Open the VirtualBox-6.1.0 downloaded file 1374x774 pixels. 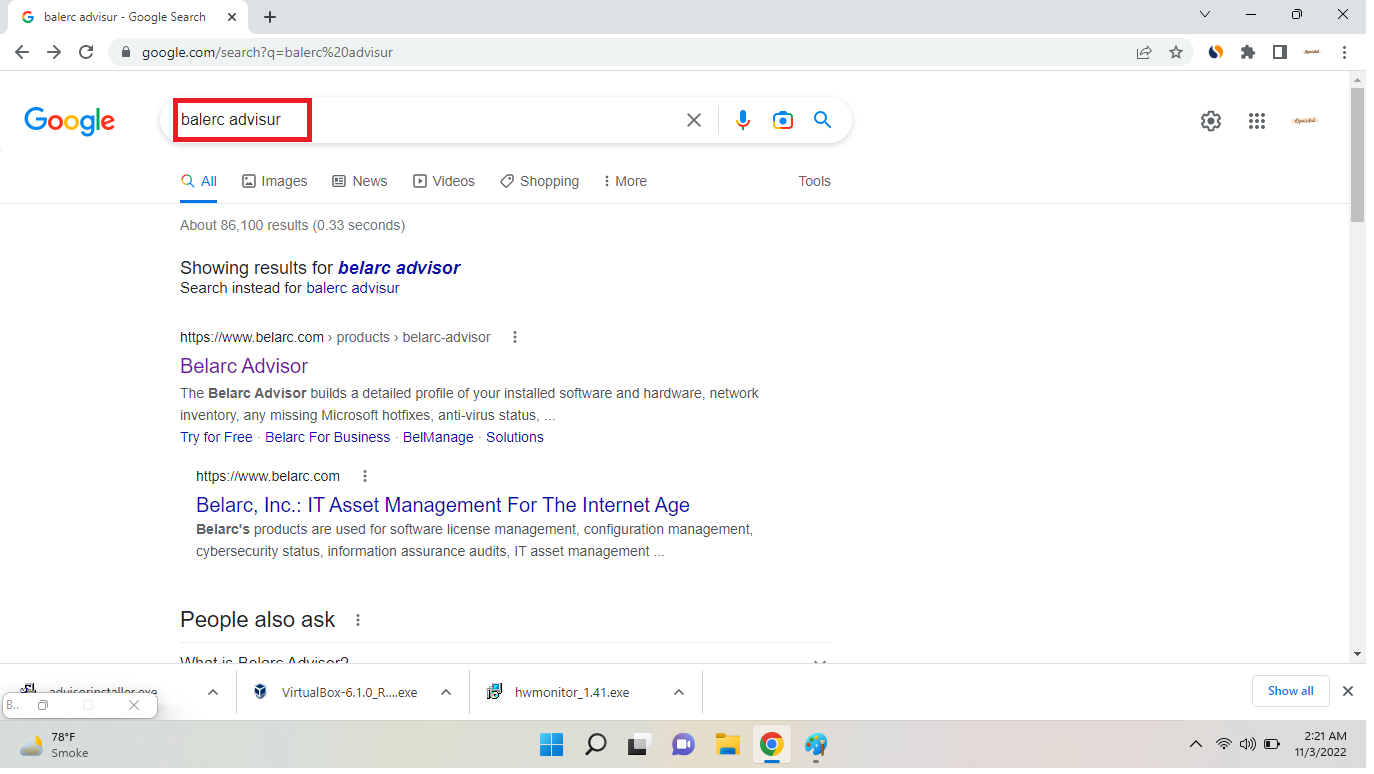click(x=336, y=692)
